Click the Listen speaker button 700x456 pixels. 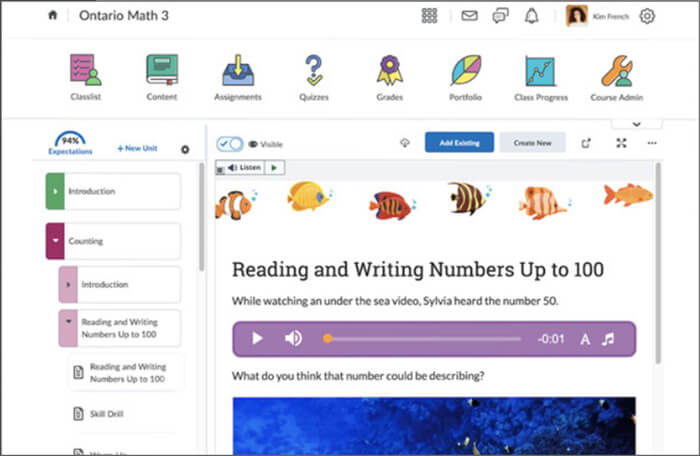[244, 167]
